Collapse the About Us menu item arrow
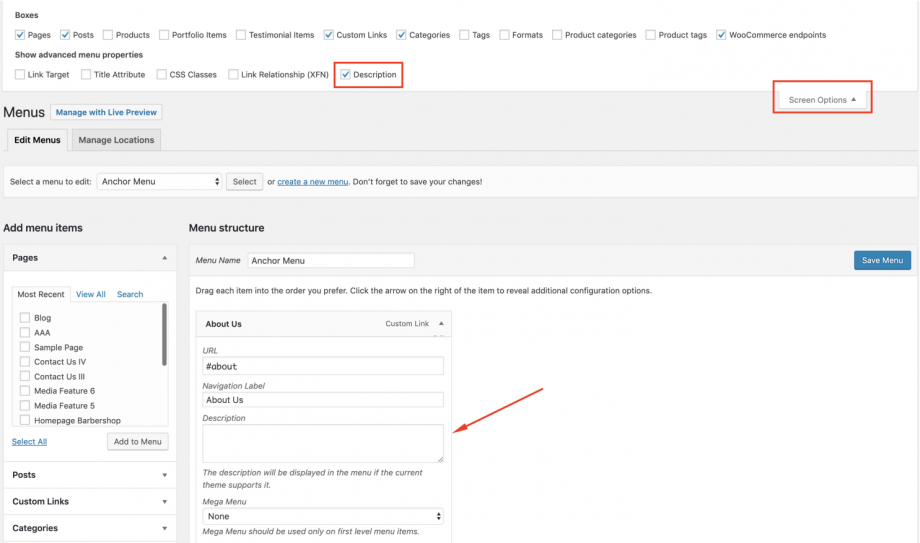This screenshot has height=543, width=920. [x=440, y=324]
